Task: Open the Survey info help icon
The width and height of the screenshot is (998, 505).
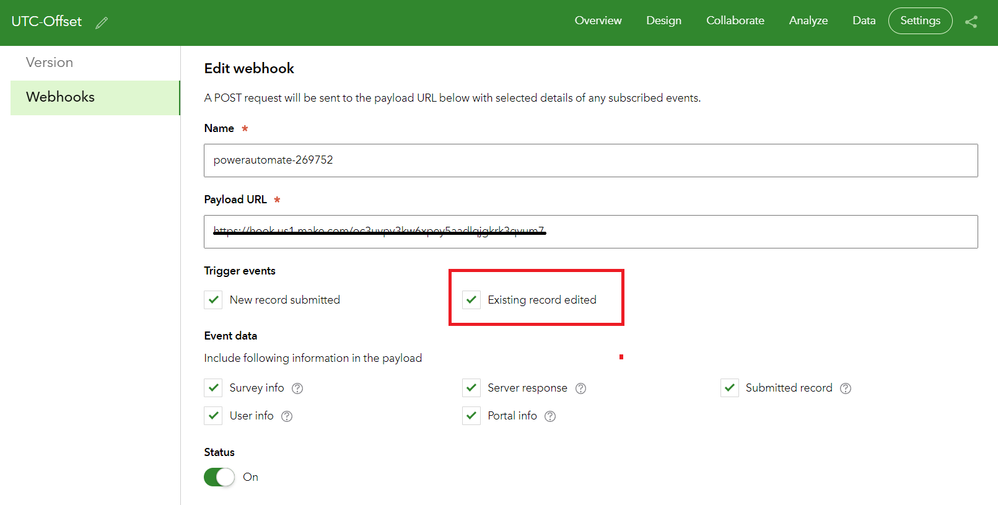Action: [297, 388]
